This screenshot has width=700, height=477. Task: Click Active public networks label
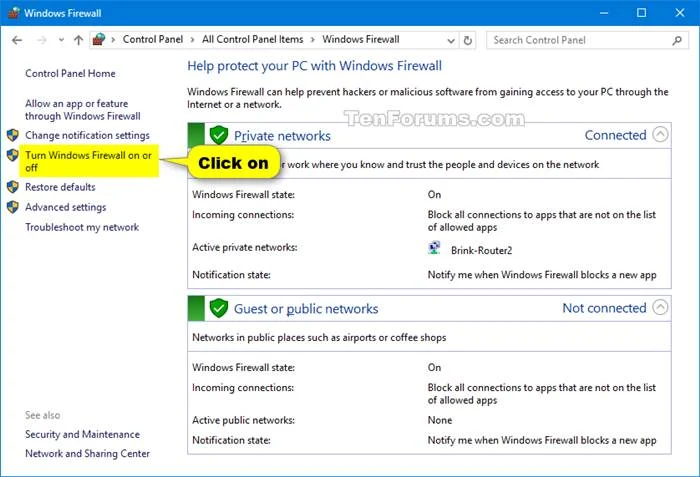pos(243,420)
